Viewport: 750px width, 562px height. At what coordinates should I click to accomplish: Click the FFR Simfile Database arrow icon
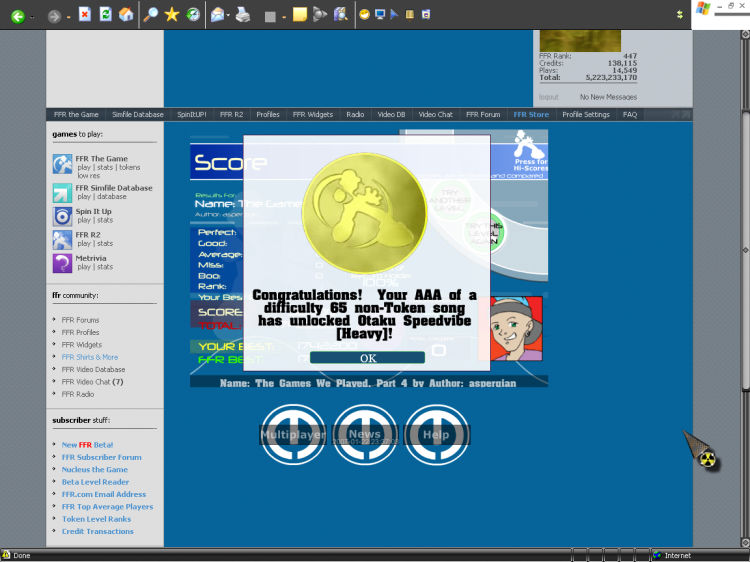[62, 192]
